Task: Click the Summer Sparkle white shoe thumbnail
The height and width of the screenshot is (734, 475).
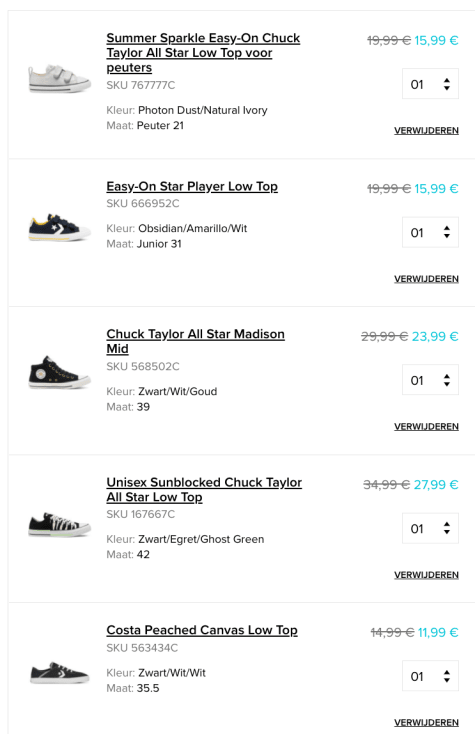Action: coord(59,79)
